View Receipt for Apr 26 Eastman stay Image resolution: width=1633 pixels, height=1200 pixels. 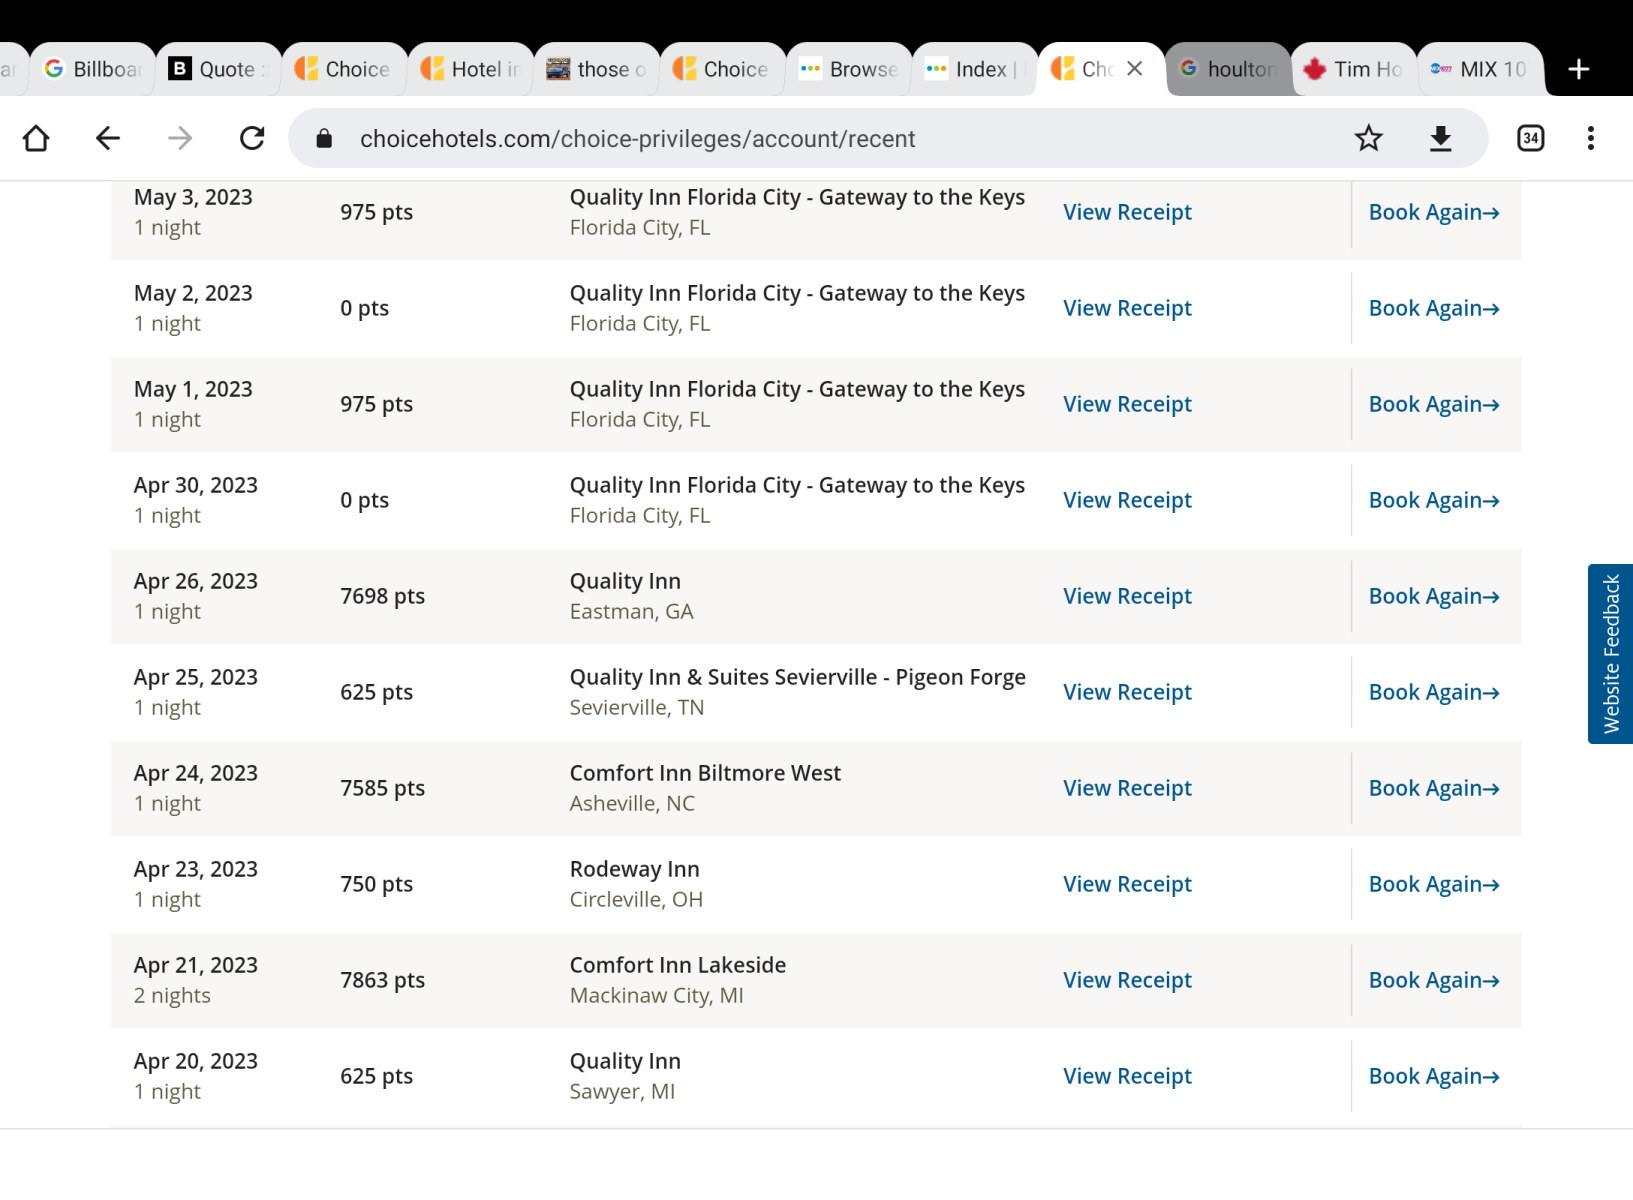tap(1127, 596)
